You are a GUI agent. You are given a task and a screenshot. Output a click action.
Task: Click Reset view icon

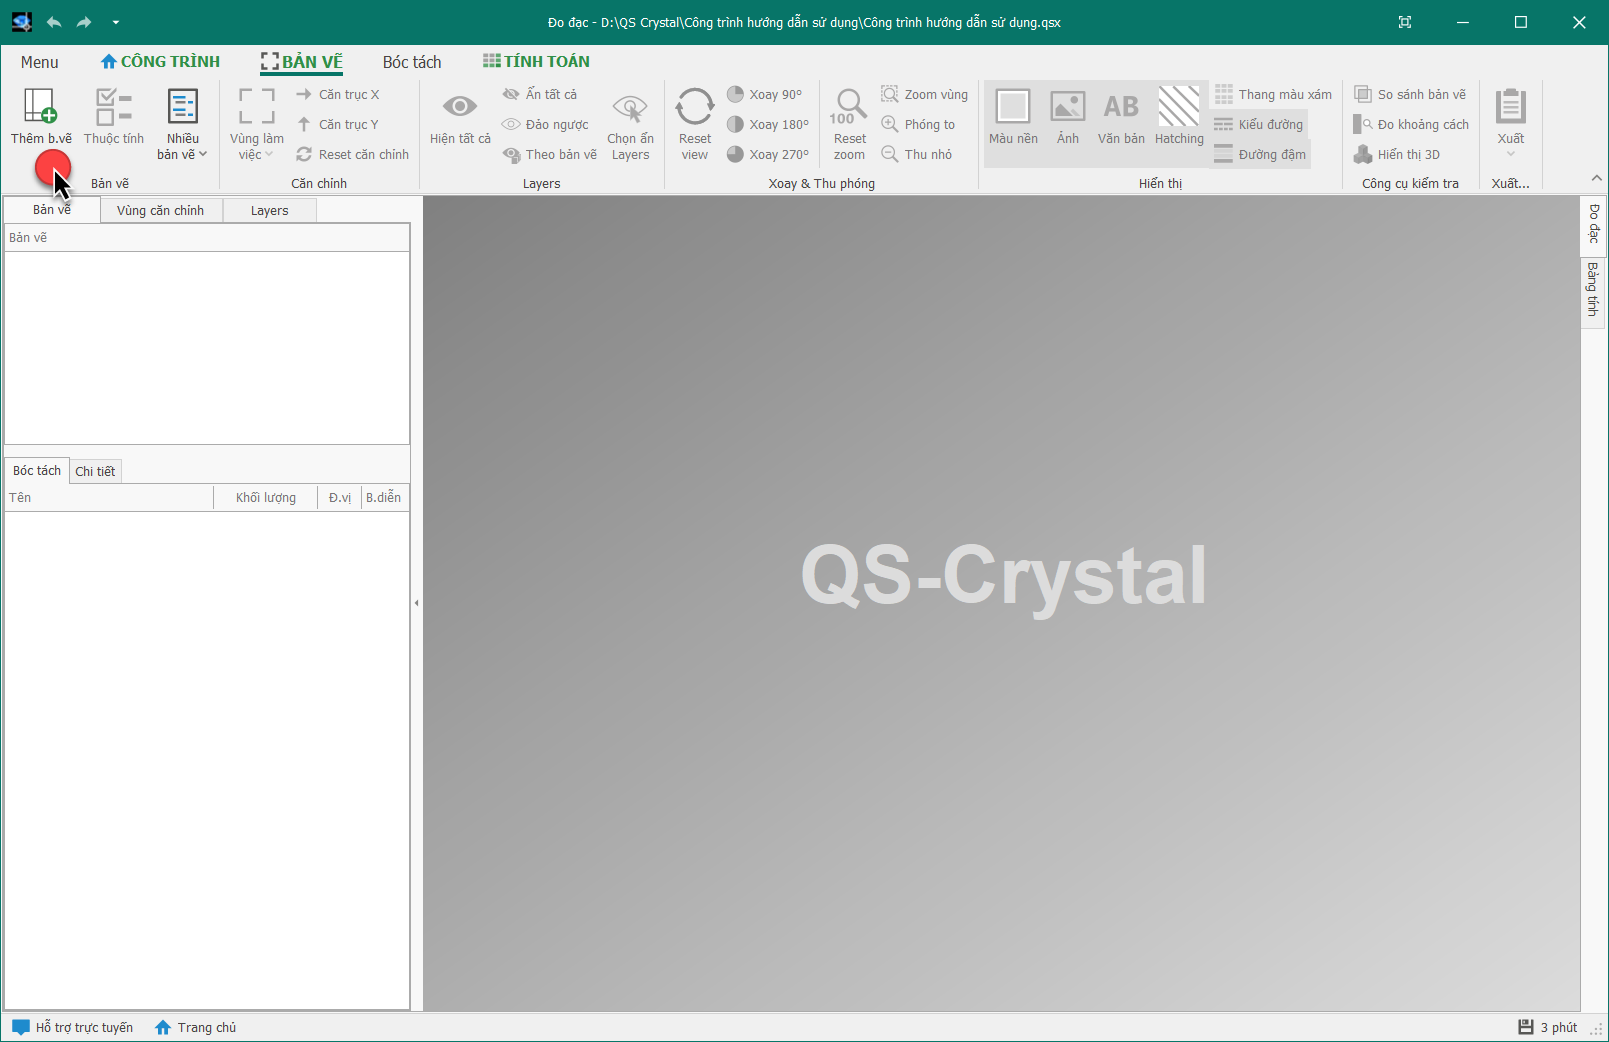(694, 106)
